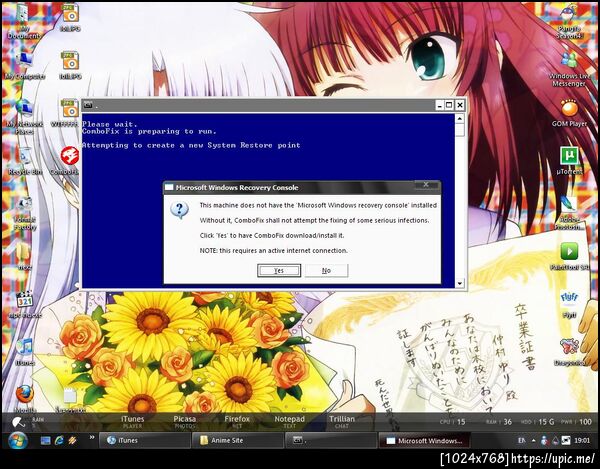Click the tray icon right of the Messenger icon
The width and height of the screenshot is (600, 469).
[x=555, y=441]
